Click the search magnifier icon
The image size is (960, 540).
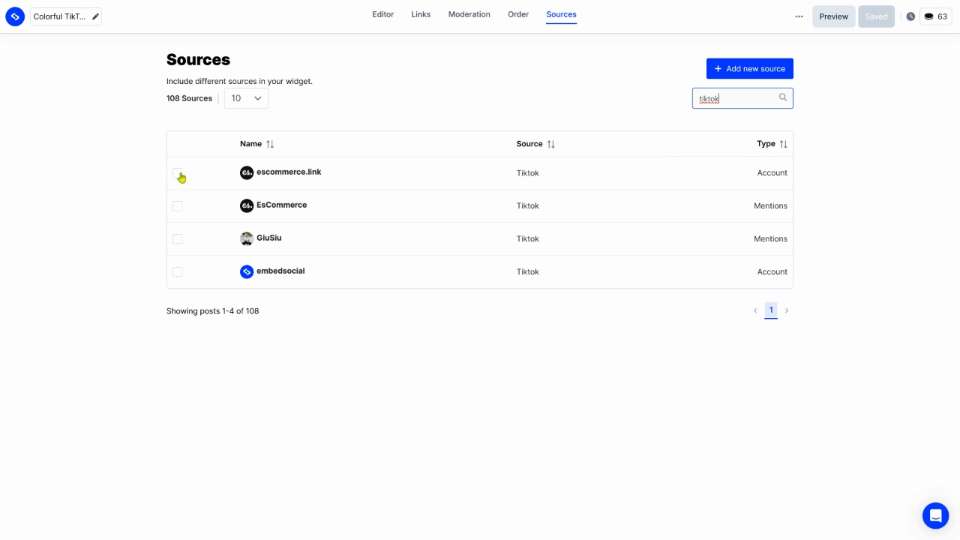pos(782,97)
